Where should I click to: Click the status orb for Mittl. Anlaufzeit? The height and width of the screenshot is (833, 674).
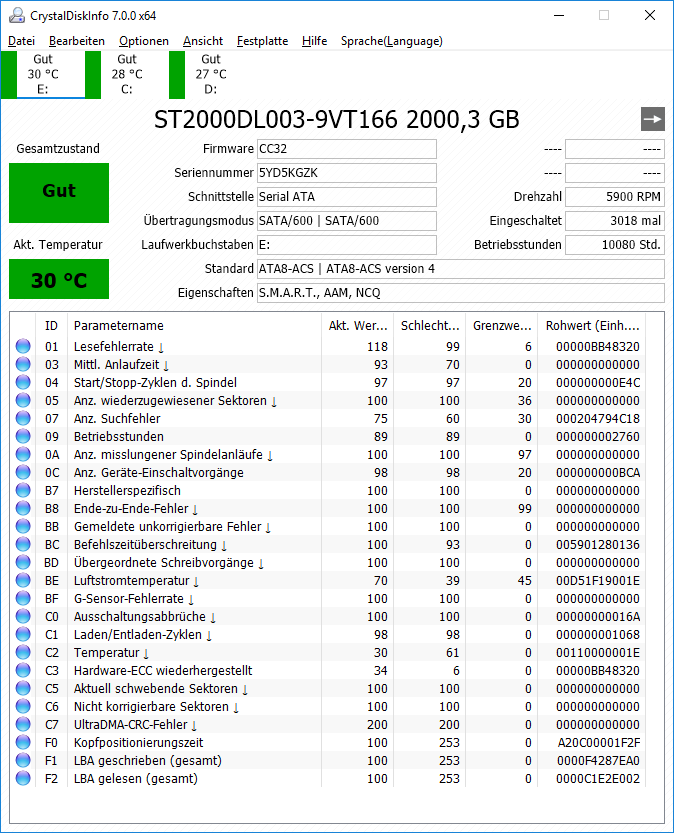click(23, 364)
